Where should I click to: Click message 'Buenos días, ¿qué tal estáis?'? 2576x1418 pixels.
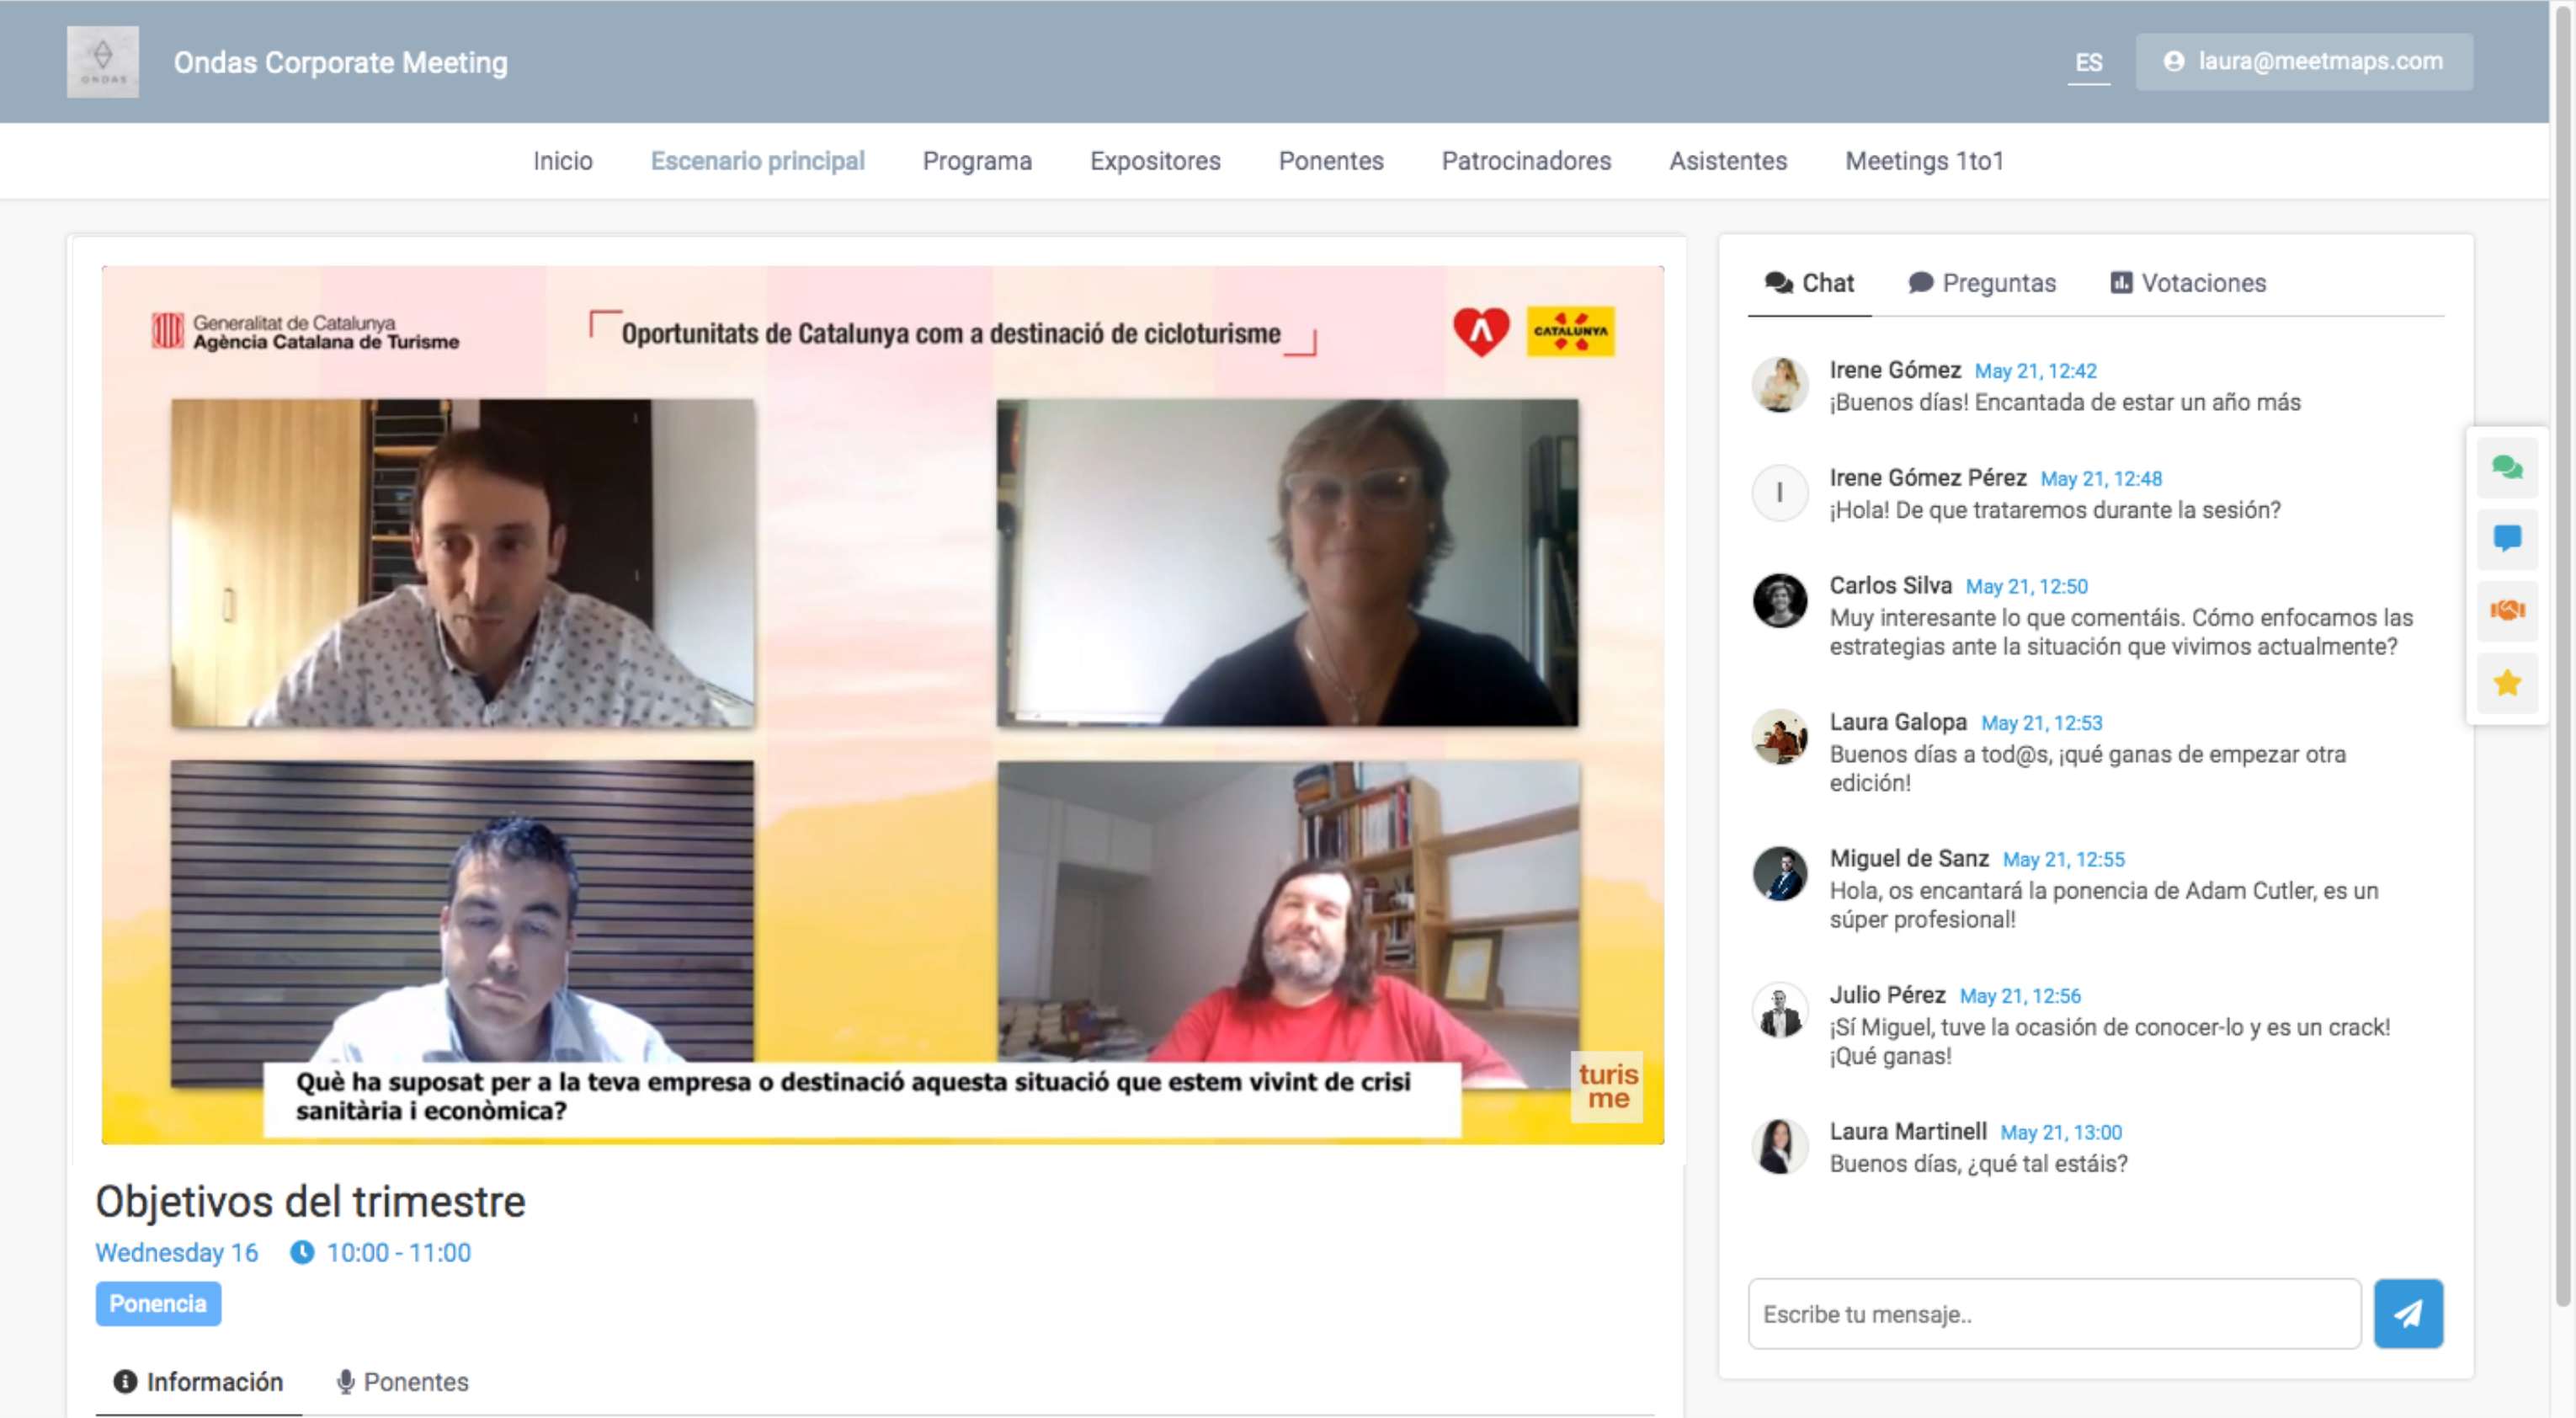coord(1978,1163)
